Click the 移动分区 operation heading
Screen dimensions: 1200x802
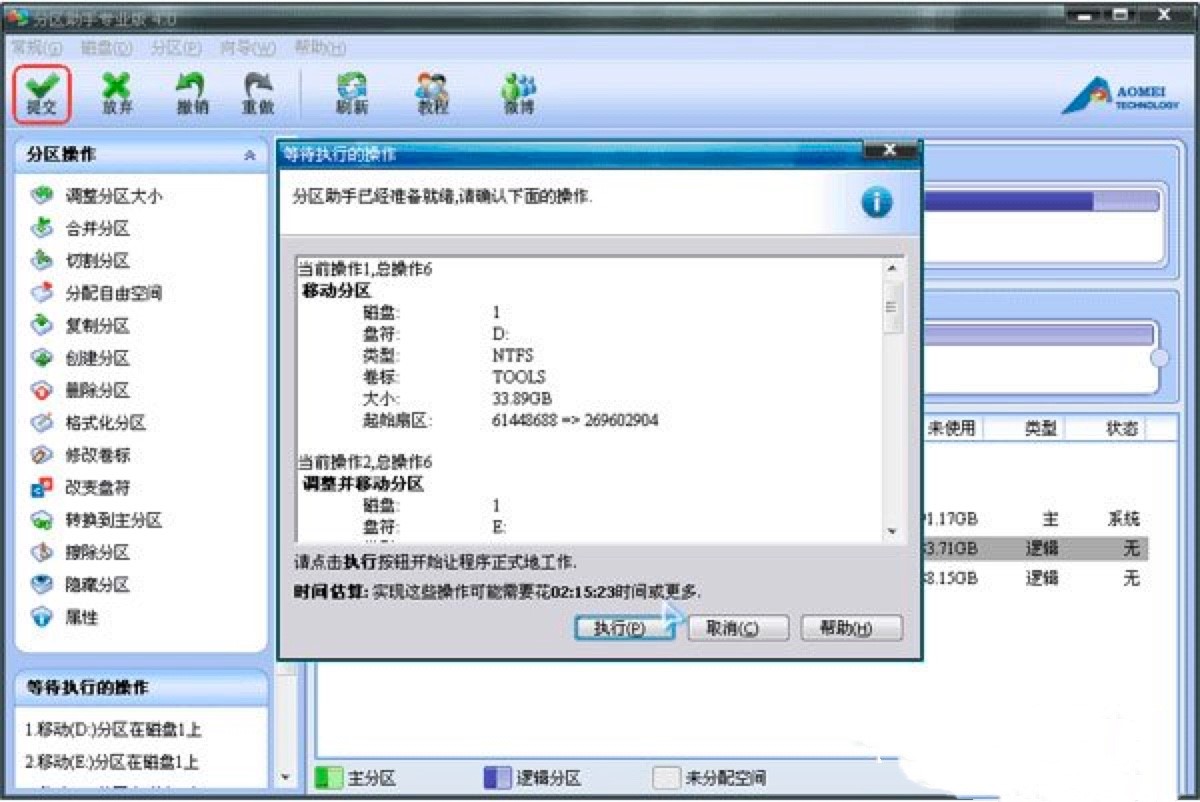click(x=337, y=291)
